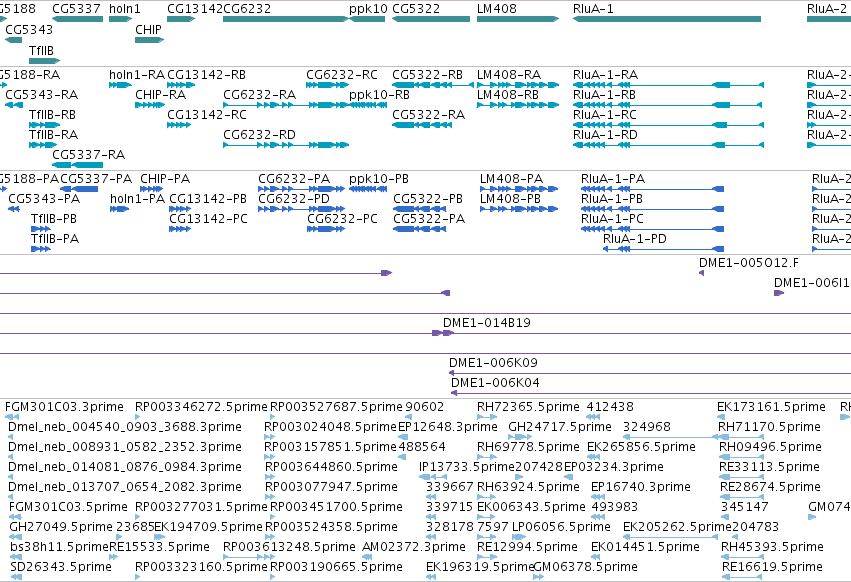Open BAC clone DME1-006K09
851x582 pixels.
[x=493, y=363]
